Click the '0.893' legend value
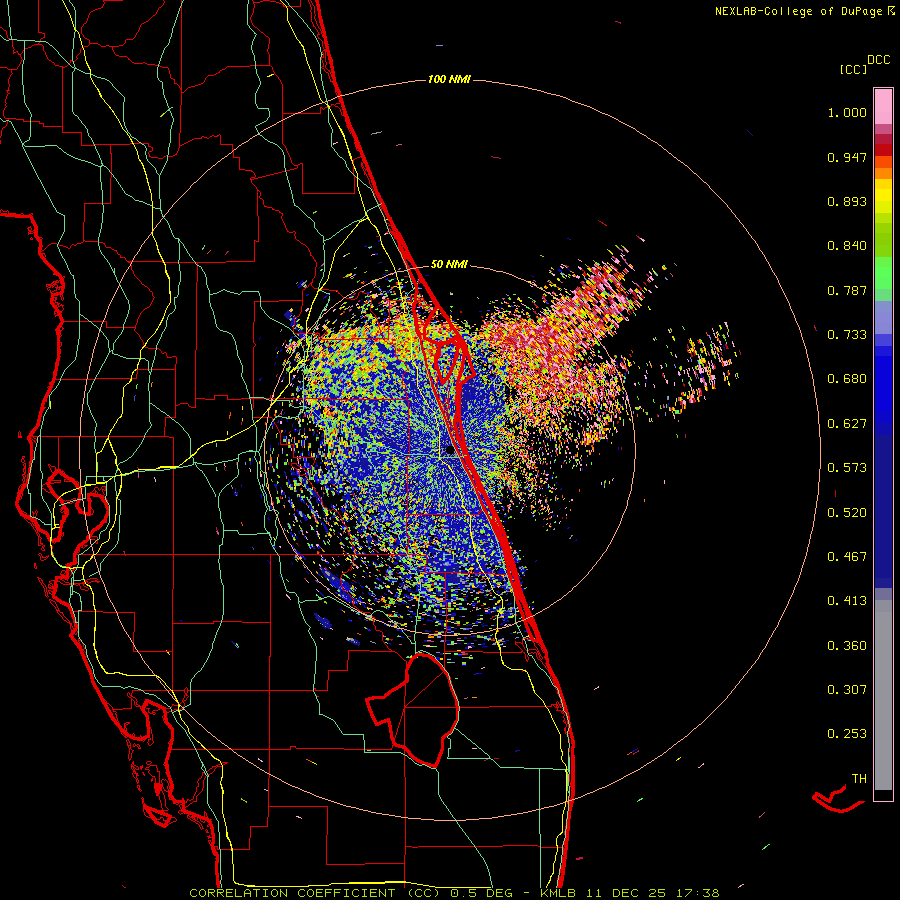 click(847, 201)
